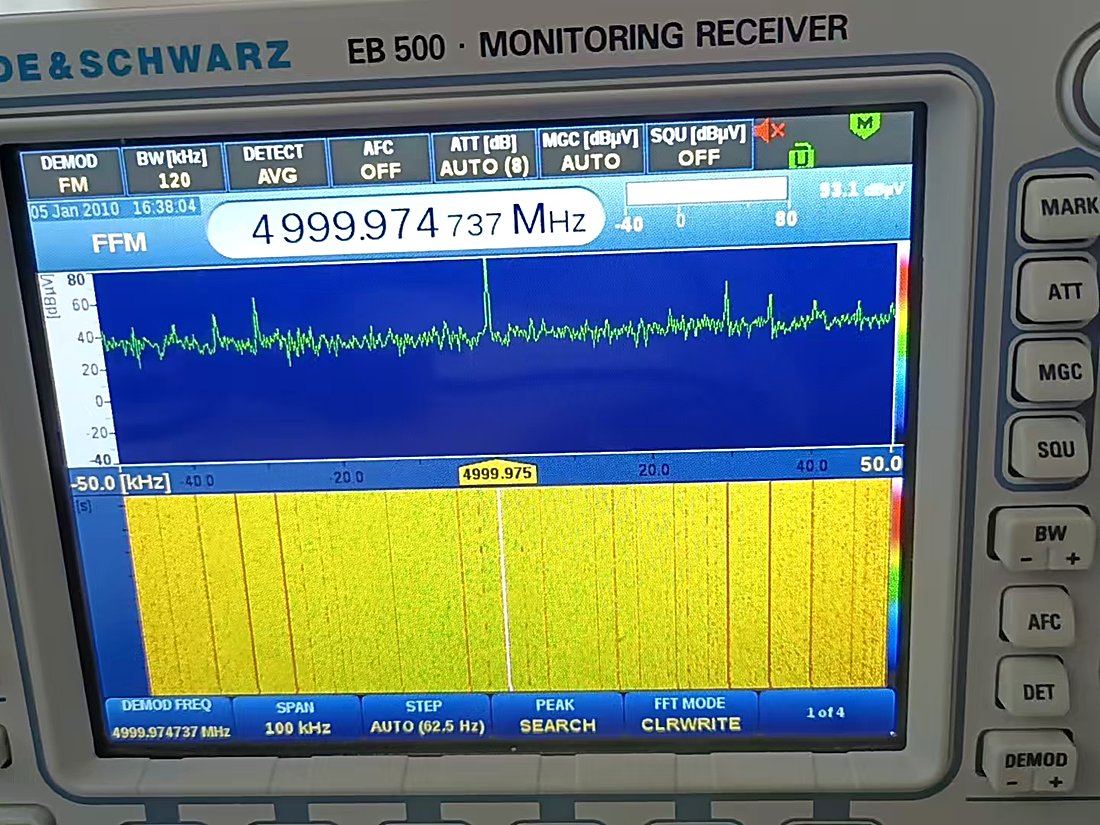Push the MARK hardware key
This screenshot has height=825, width=1100.
[x=1064, y=208]
